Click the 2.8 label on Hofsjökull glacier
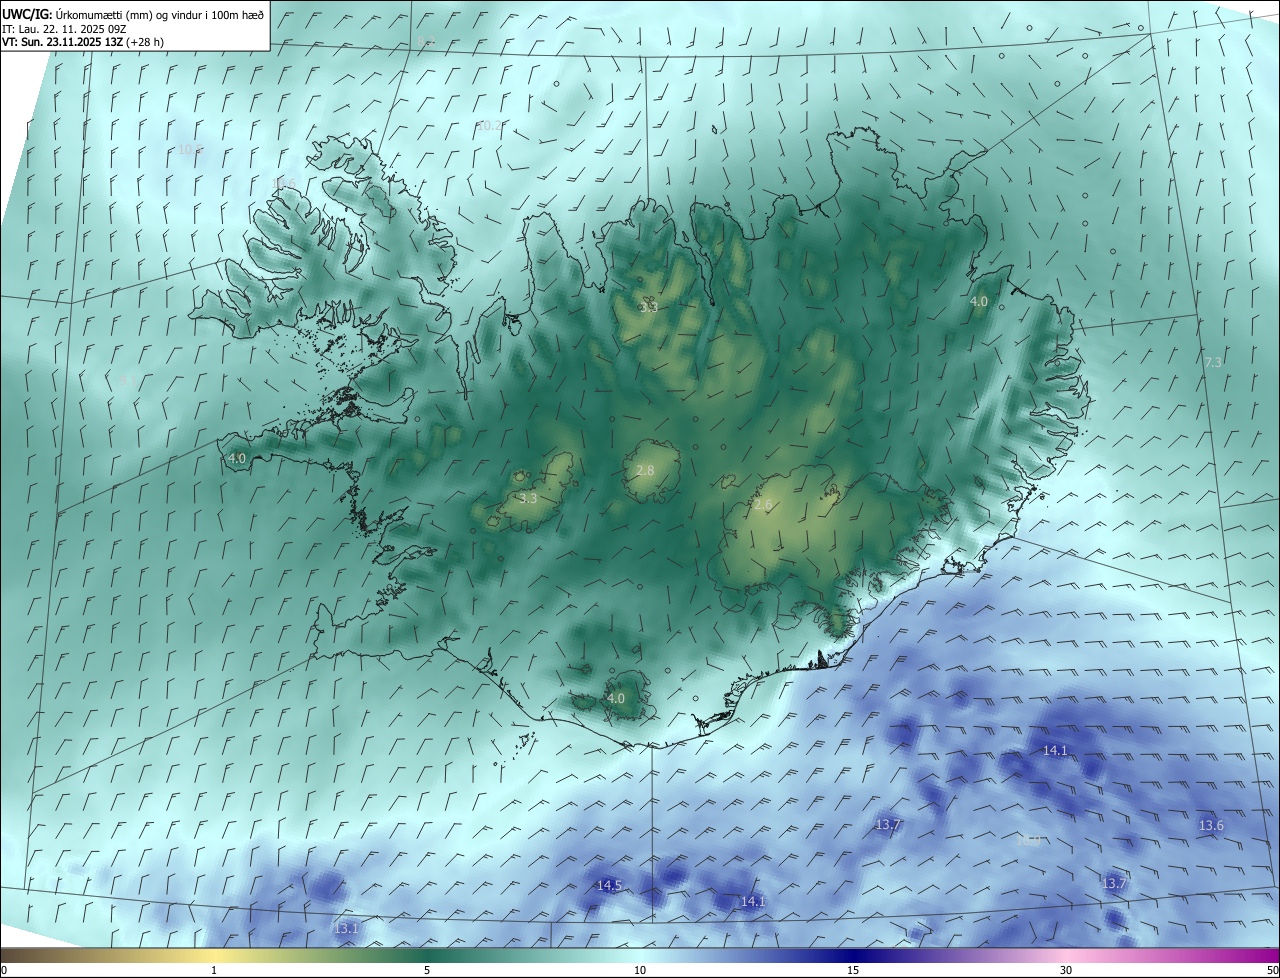Screen dimensions: 1280x978 coord(645,470)
